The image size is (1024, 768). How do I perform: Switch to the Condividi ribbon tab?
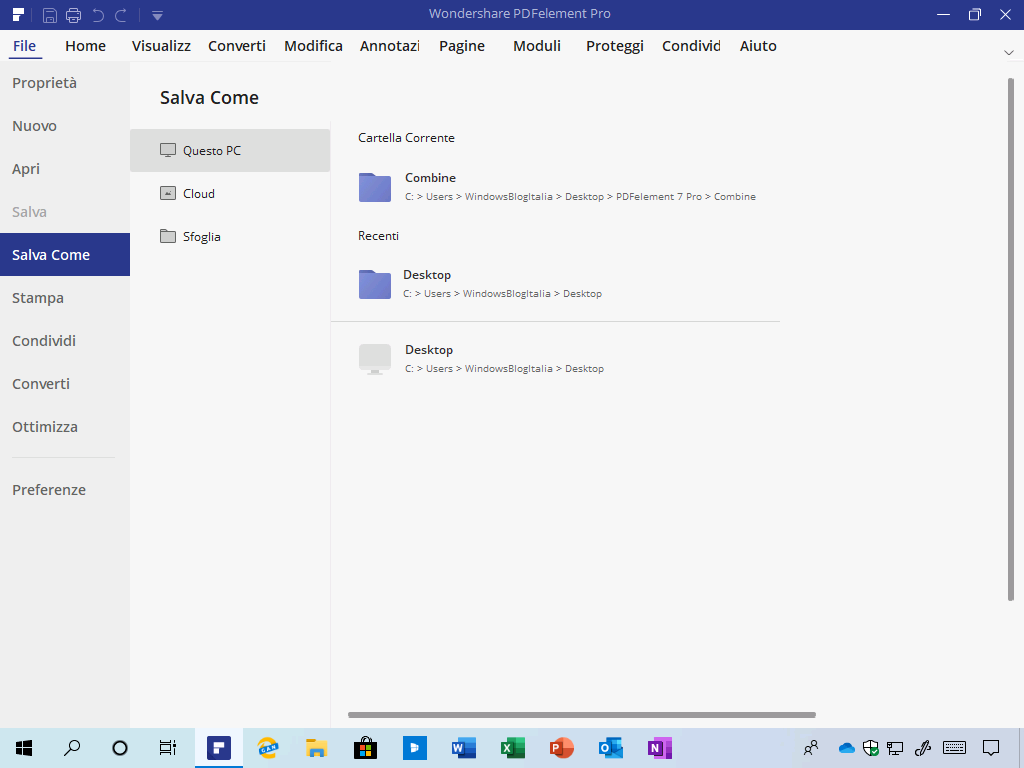pyautogui.click(x=691, y=46)
